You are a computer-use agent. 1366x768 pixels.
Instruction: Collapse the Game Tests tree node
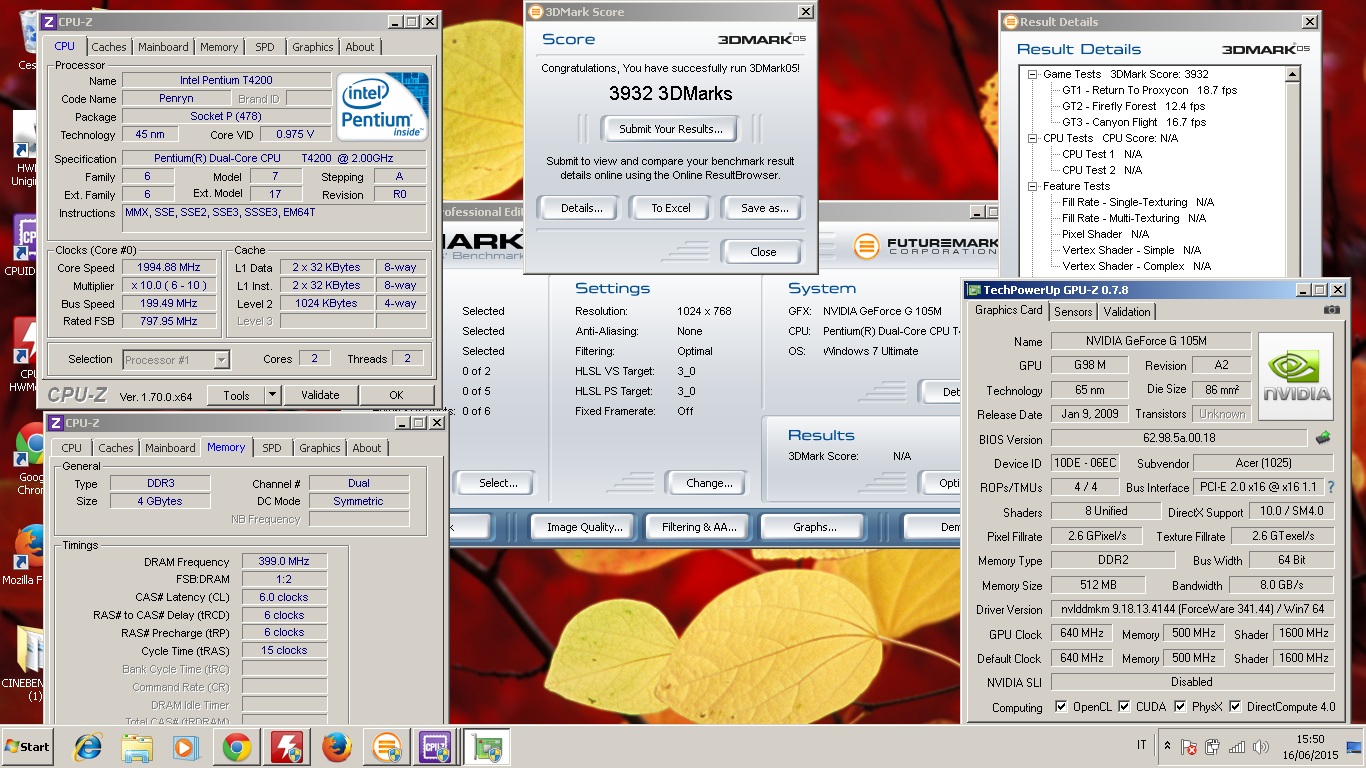pos(1032,74)
